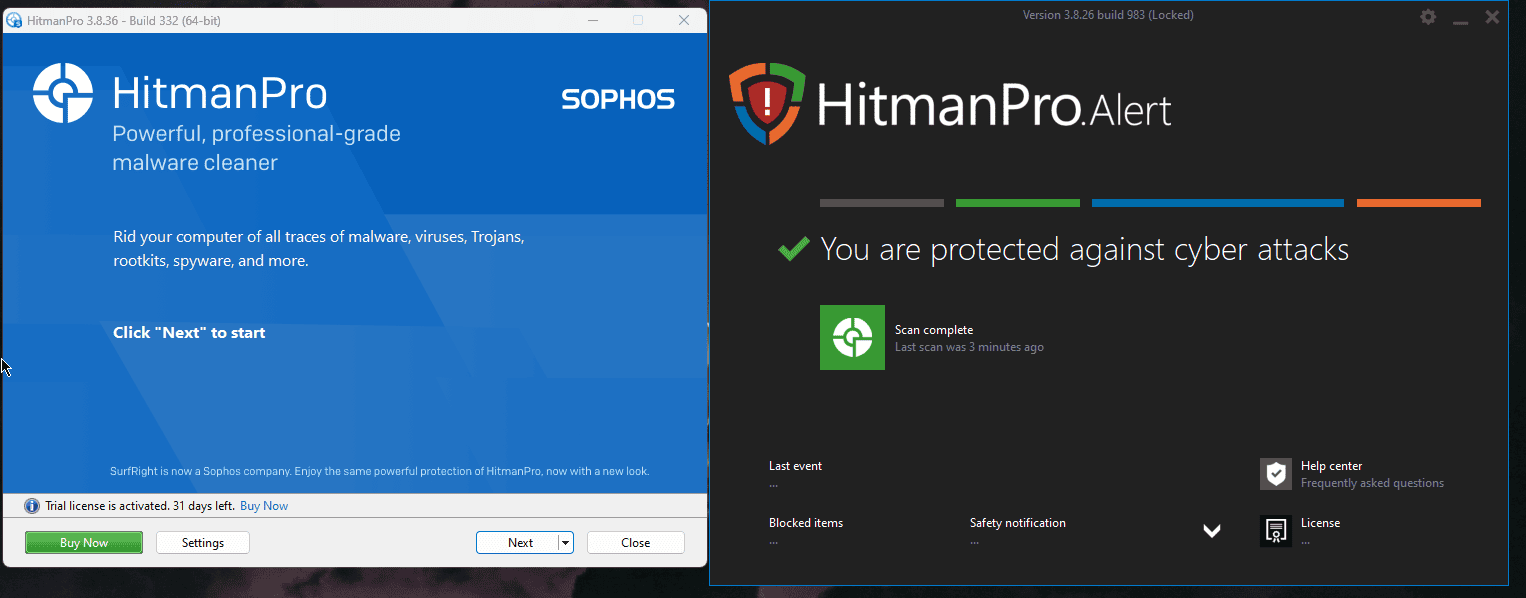The width and height of the screenshot is (1526, 598).
Task: Click the License document icon
Action: [x=1275, y=531]
